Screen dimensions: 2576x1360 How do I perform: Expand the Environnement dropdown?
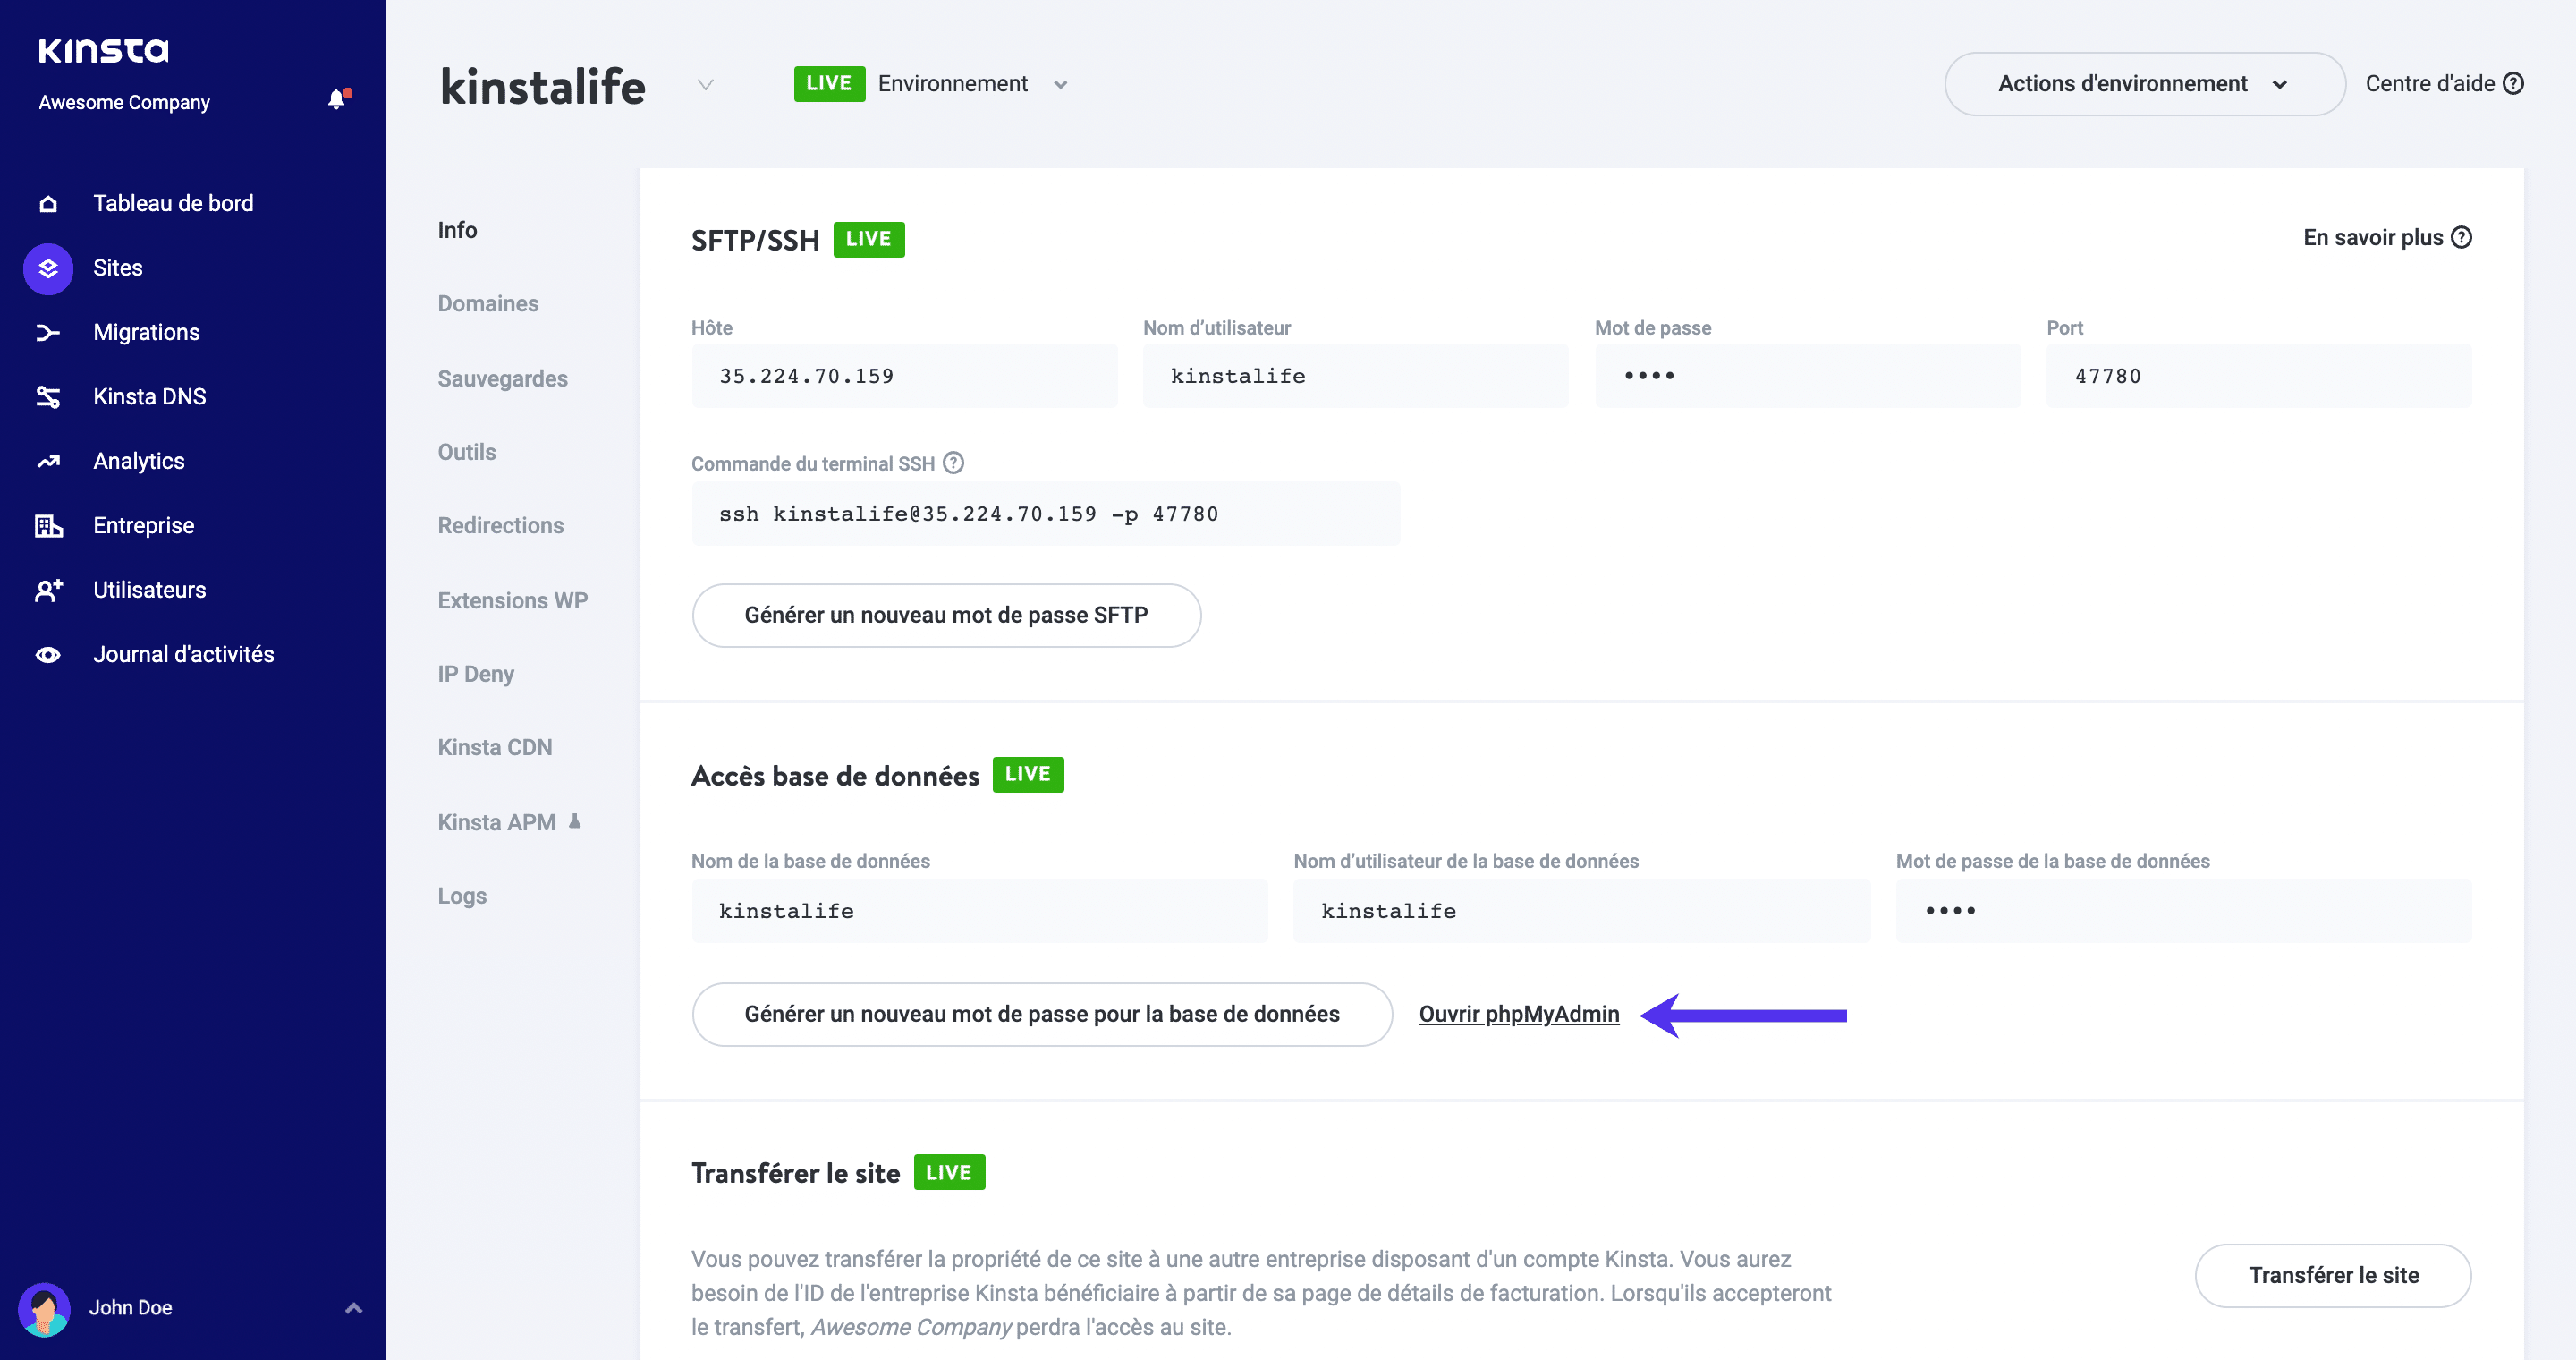[x=1058, y=83]
